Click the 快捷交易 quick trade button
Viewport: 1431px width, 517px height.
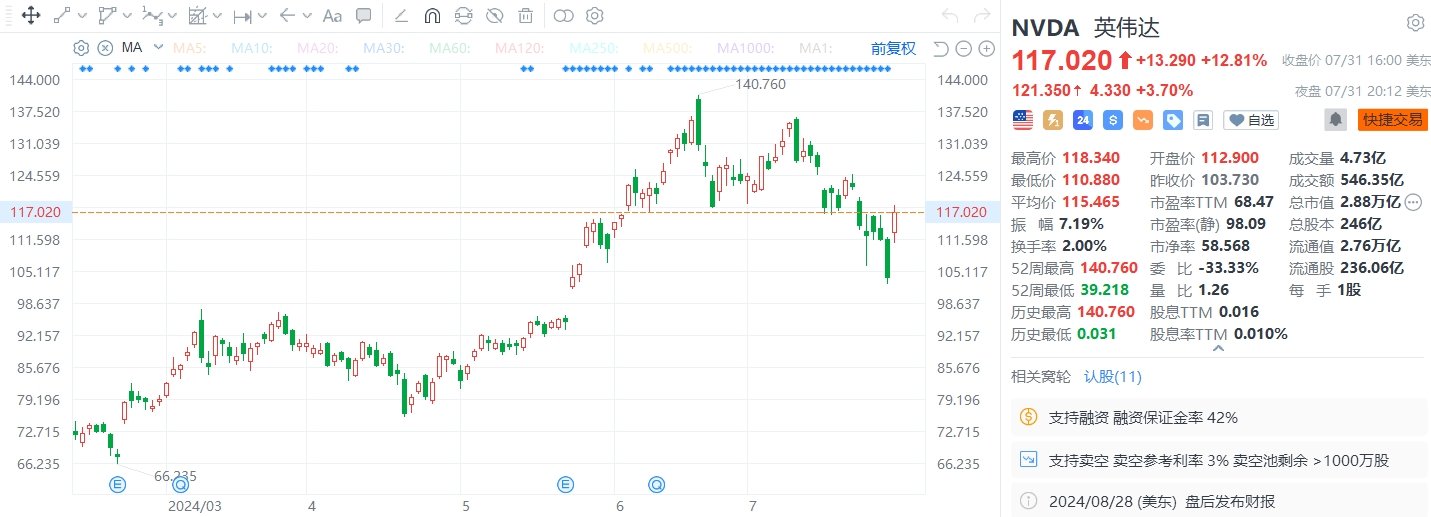pos(1392,120)
